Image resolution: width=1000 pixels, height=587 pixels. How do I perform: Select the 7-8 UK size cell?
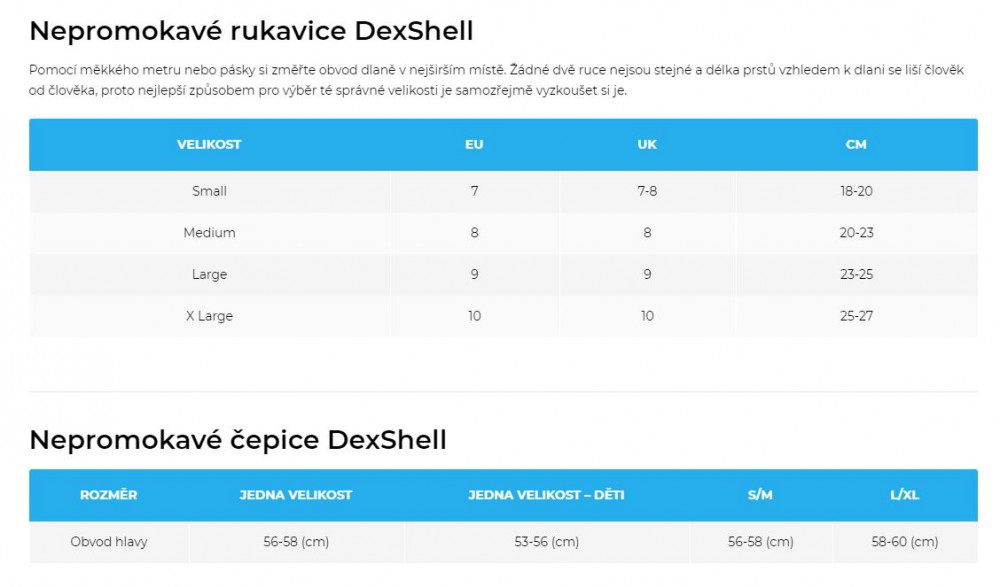[647, 191]
